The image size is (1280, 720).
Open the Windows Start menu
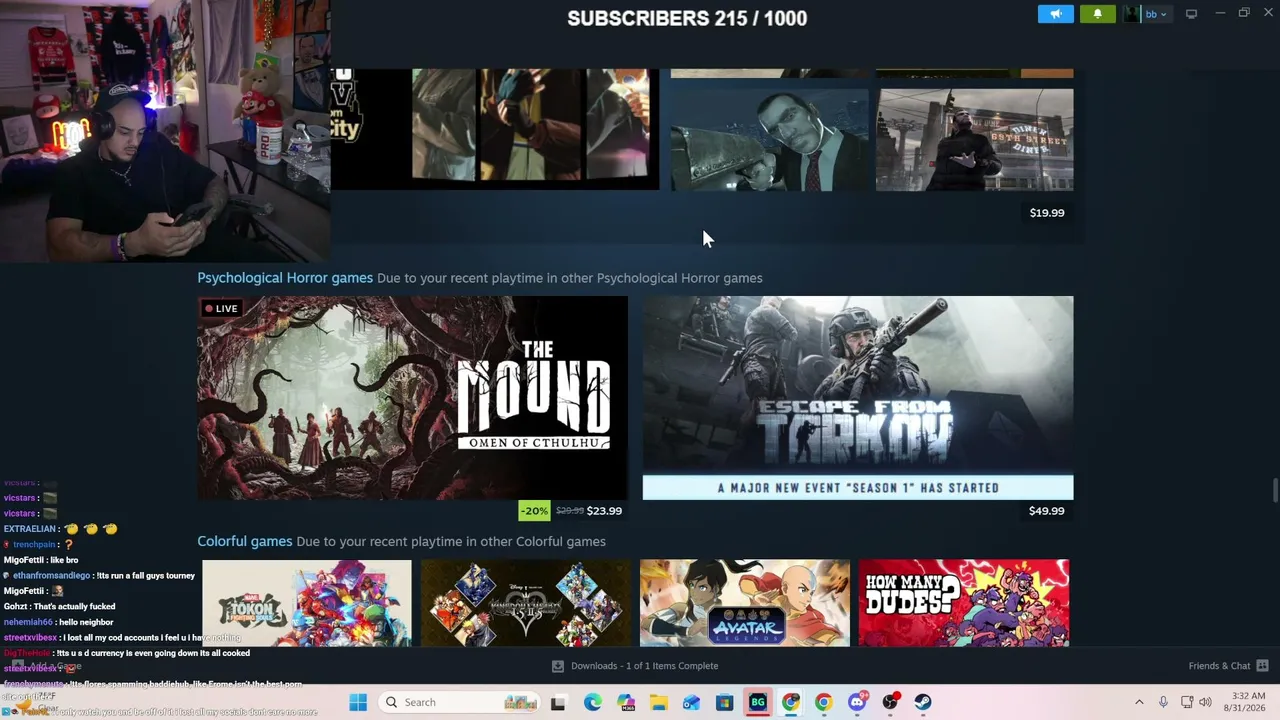click(x=358, y=702)
